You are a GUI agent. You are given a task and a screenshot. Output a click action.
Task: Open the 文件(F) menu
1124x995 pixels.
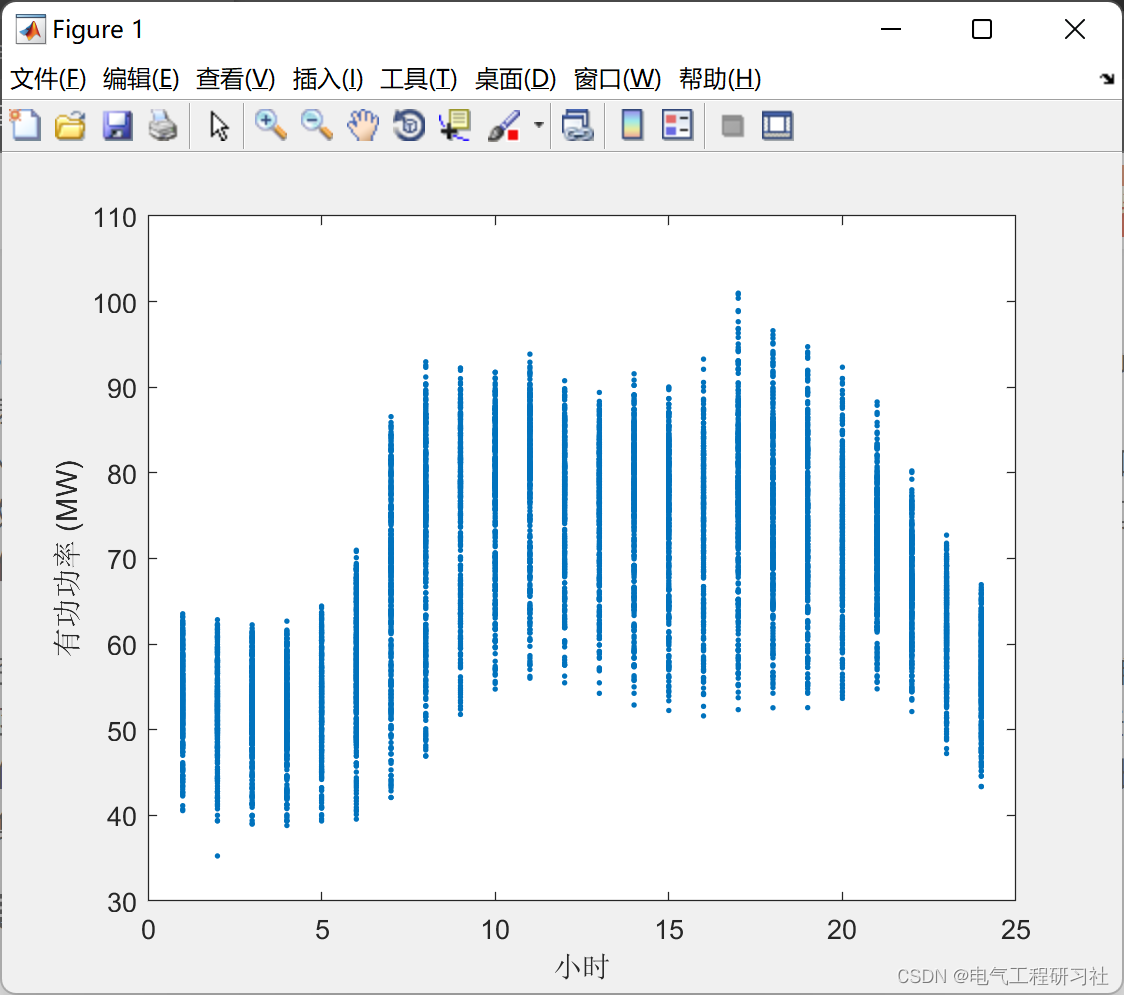tap(48, 79)
